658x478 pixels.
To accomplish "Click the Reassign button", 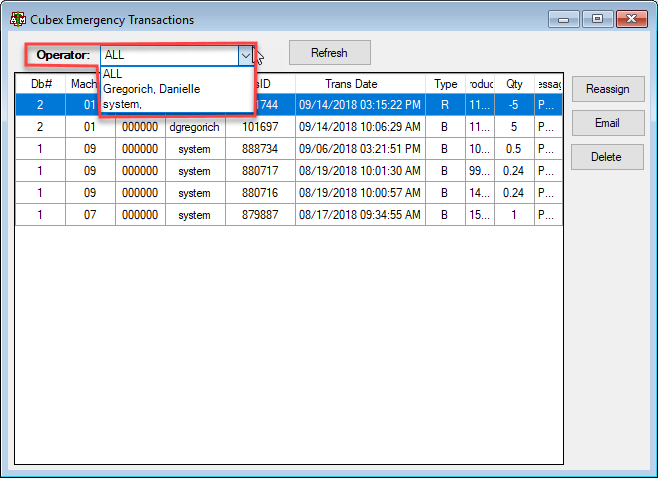I will click(x=608, y=89).
